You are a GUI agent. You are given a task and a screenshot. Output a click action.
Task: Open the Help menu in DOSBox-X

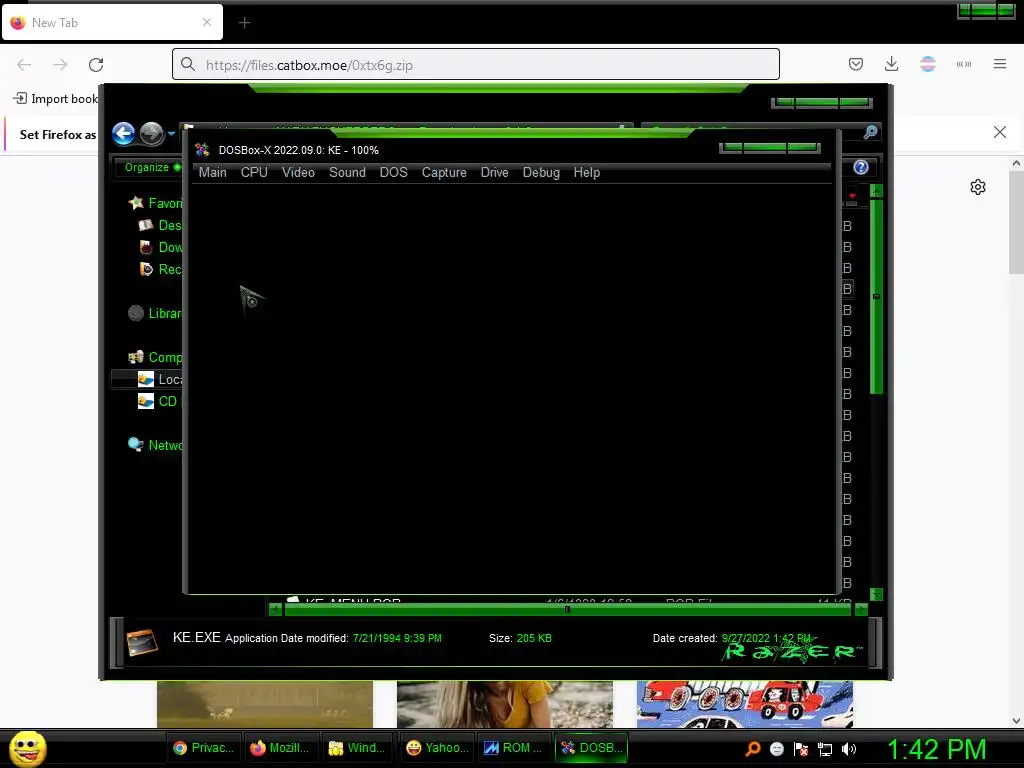[x=586, y=172]
